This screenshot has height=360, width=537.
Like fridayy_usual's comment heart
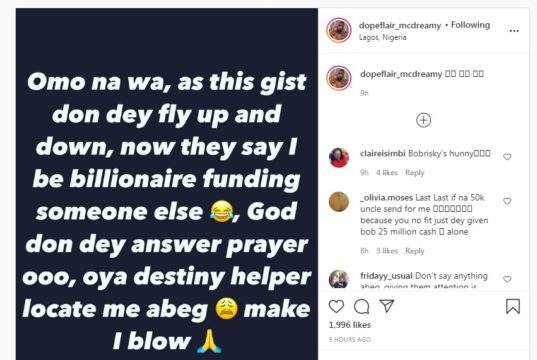507,279
